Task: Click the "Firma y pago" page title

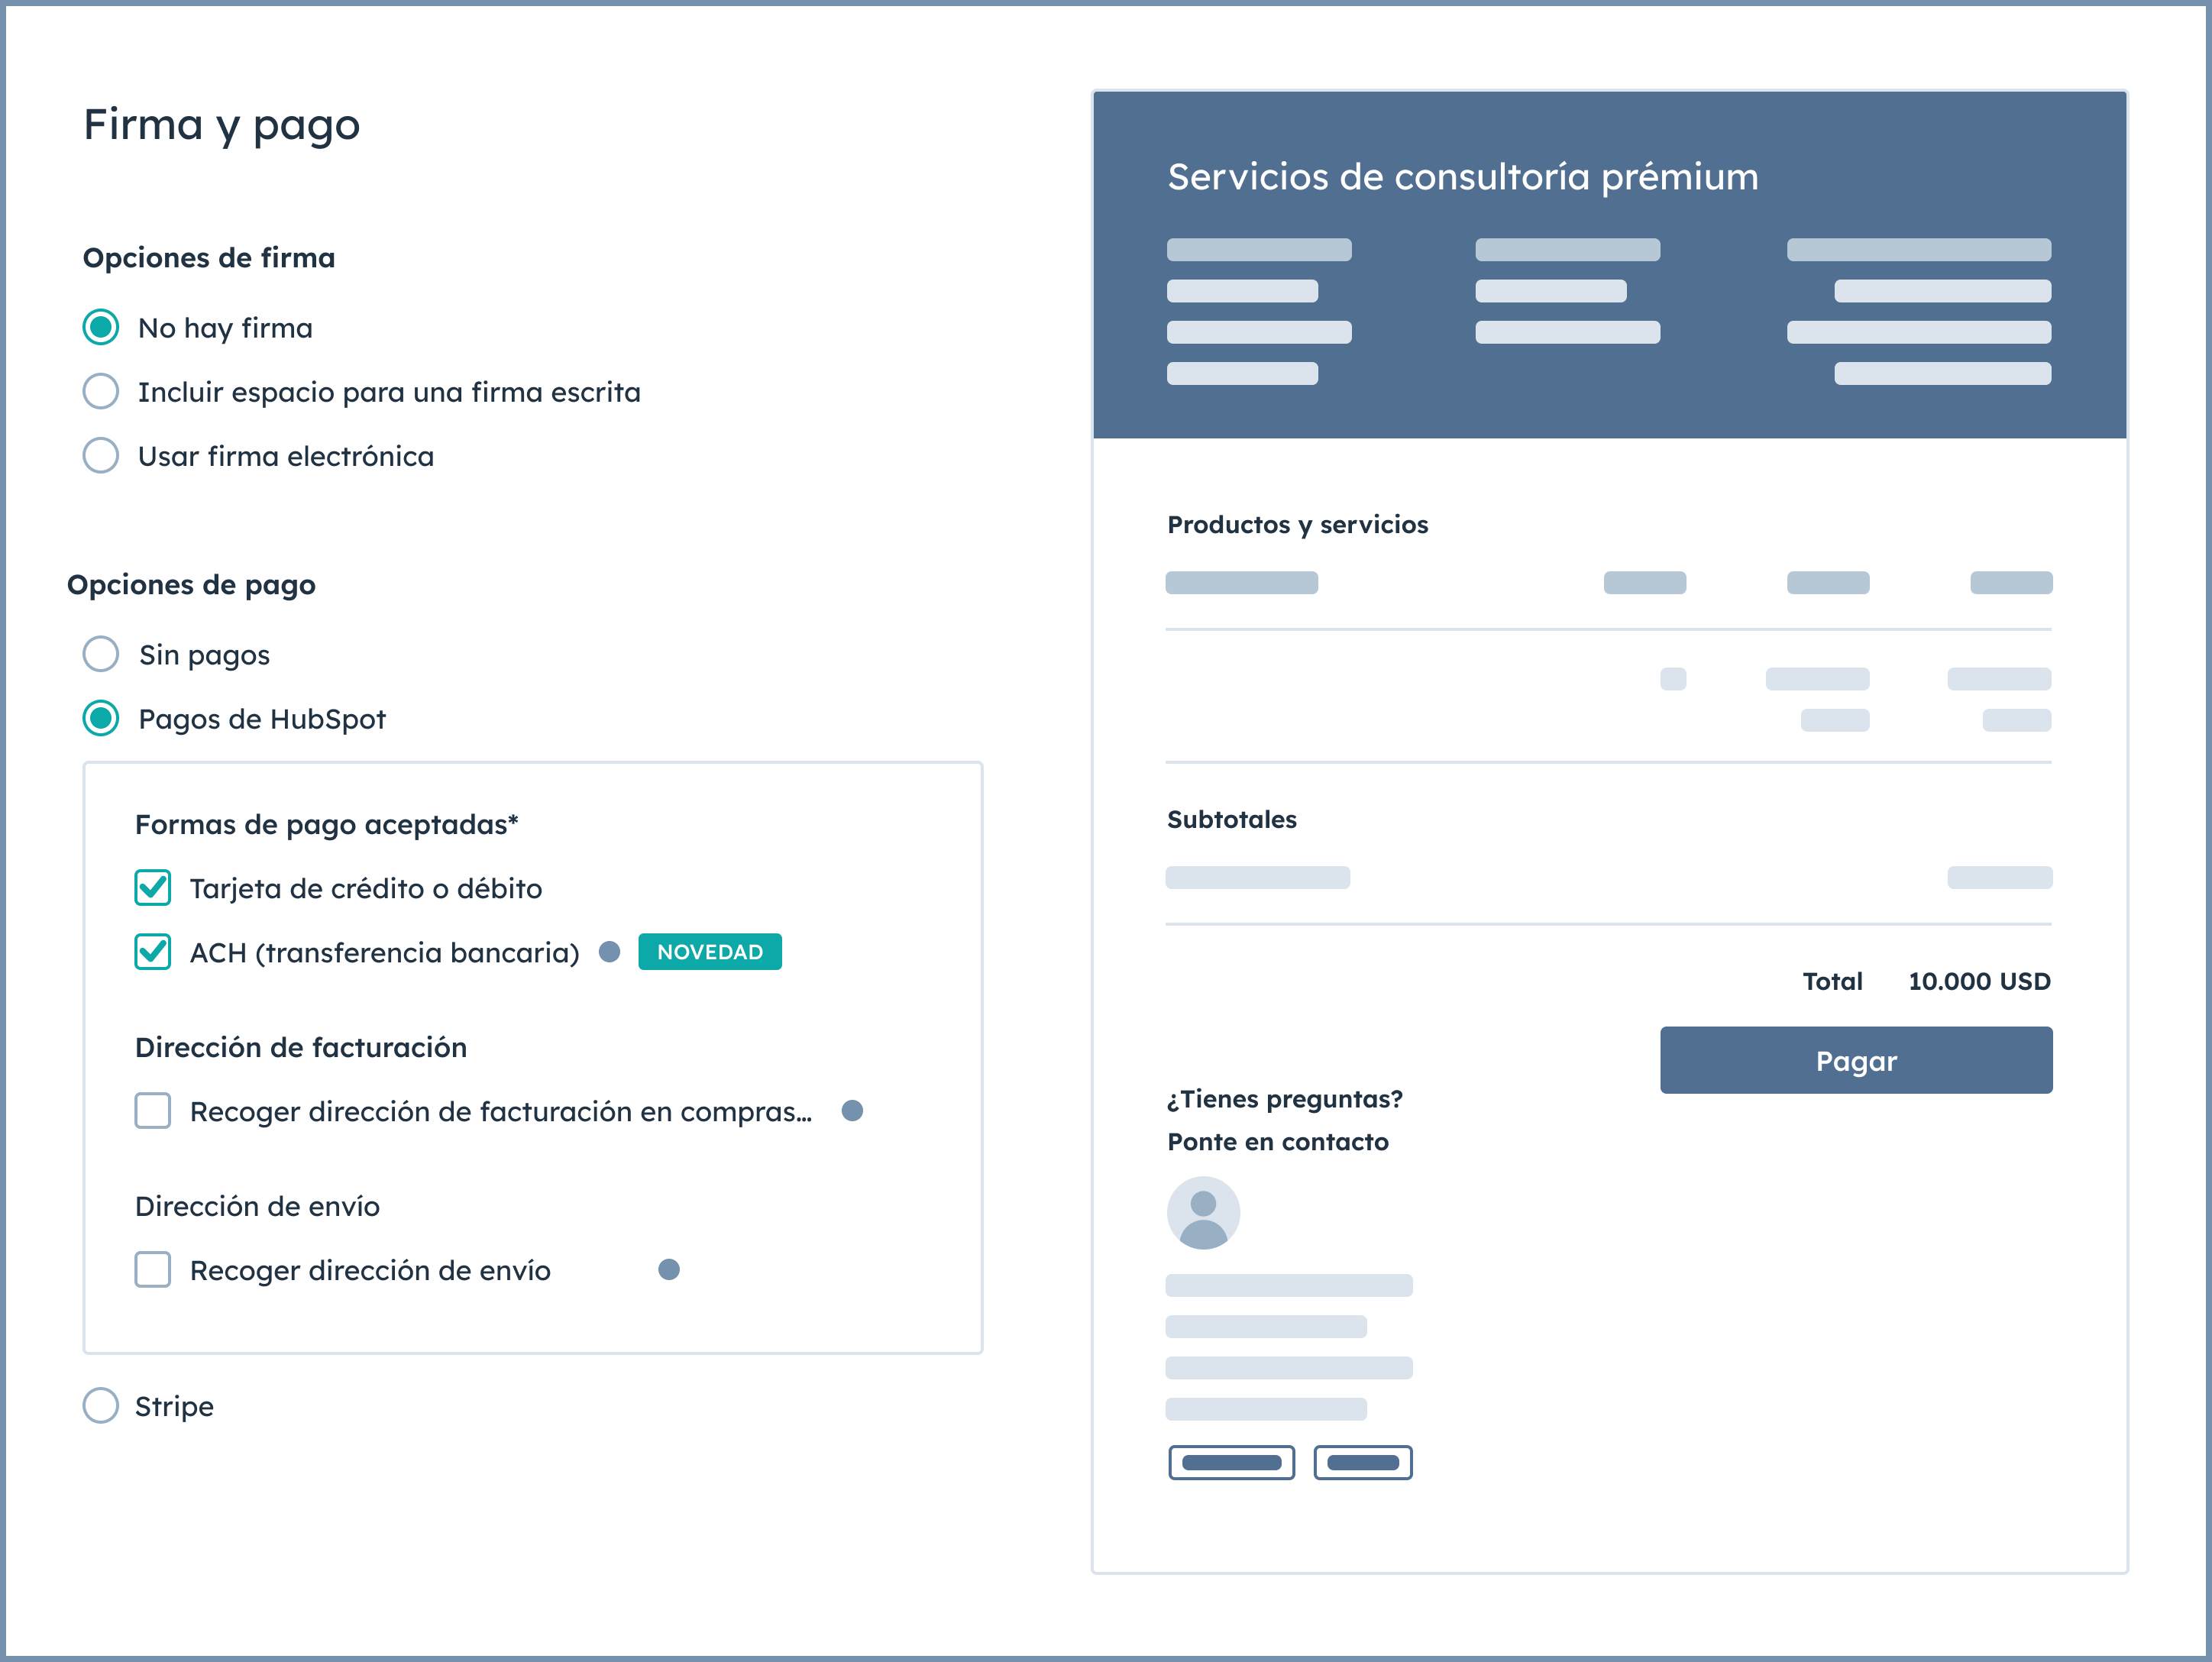Action: pos(221,126)
